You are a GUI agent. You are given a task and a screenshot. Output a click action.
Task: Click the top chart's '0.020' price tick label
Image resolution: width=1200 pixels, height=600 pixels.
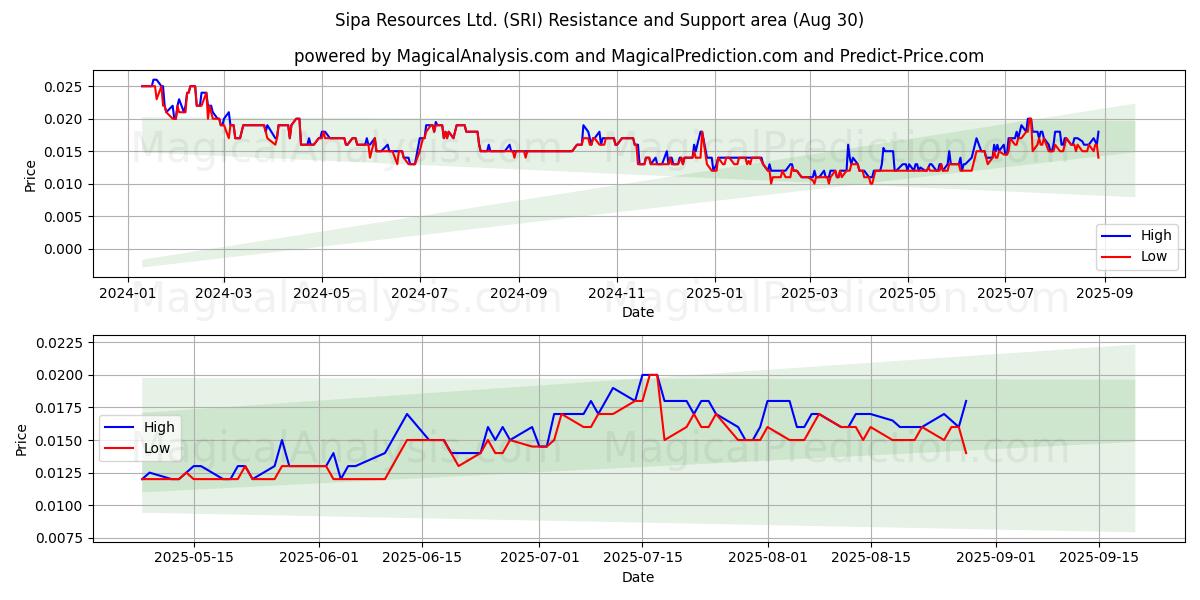tap(64, 119)
